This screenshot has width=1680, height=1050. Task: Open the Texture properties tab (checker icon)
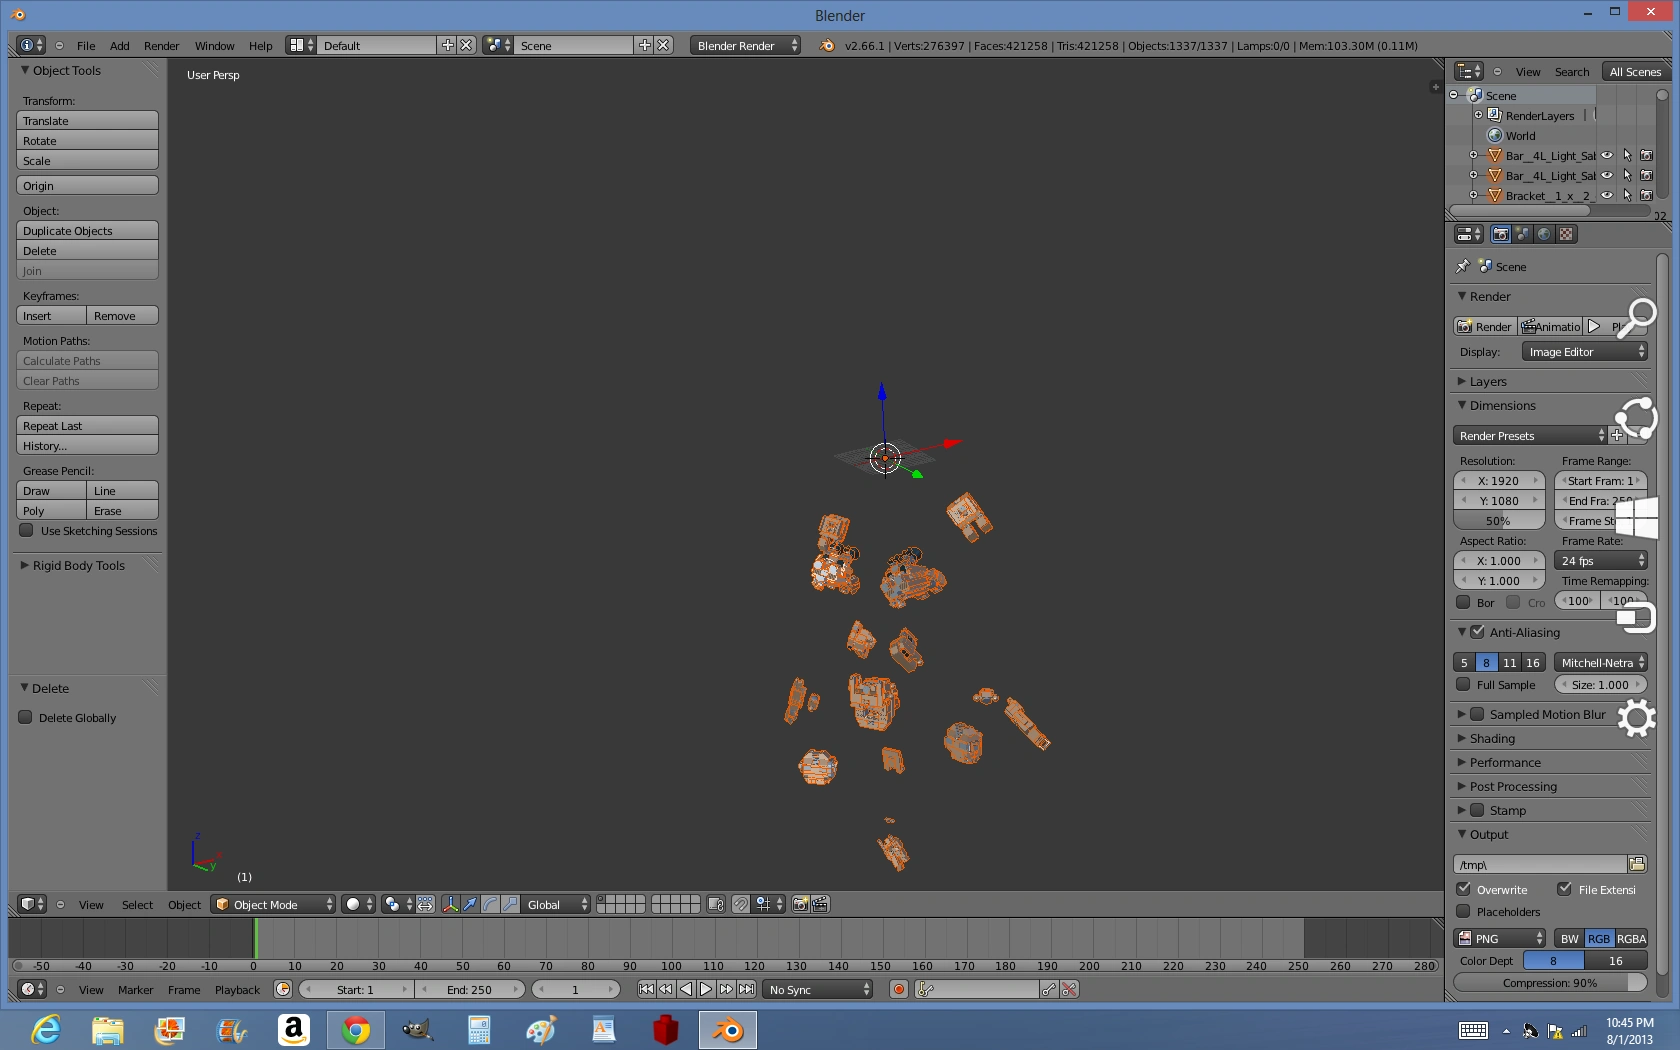click(1566, 234)
